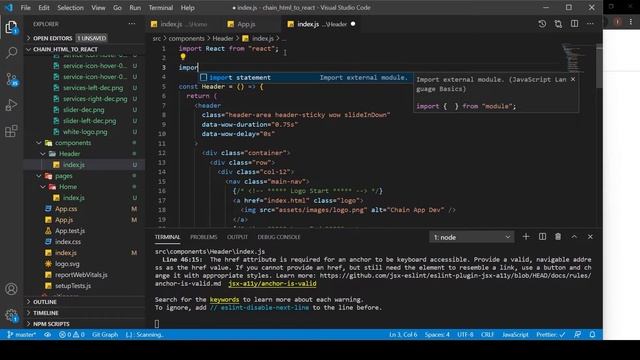Switch to the Debug Console tab
The width and height of the screenshot is (640, 360).
279,237
